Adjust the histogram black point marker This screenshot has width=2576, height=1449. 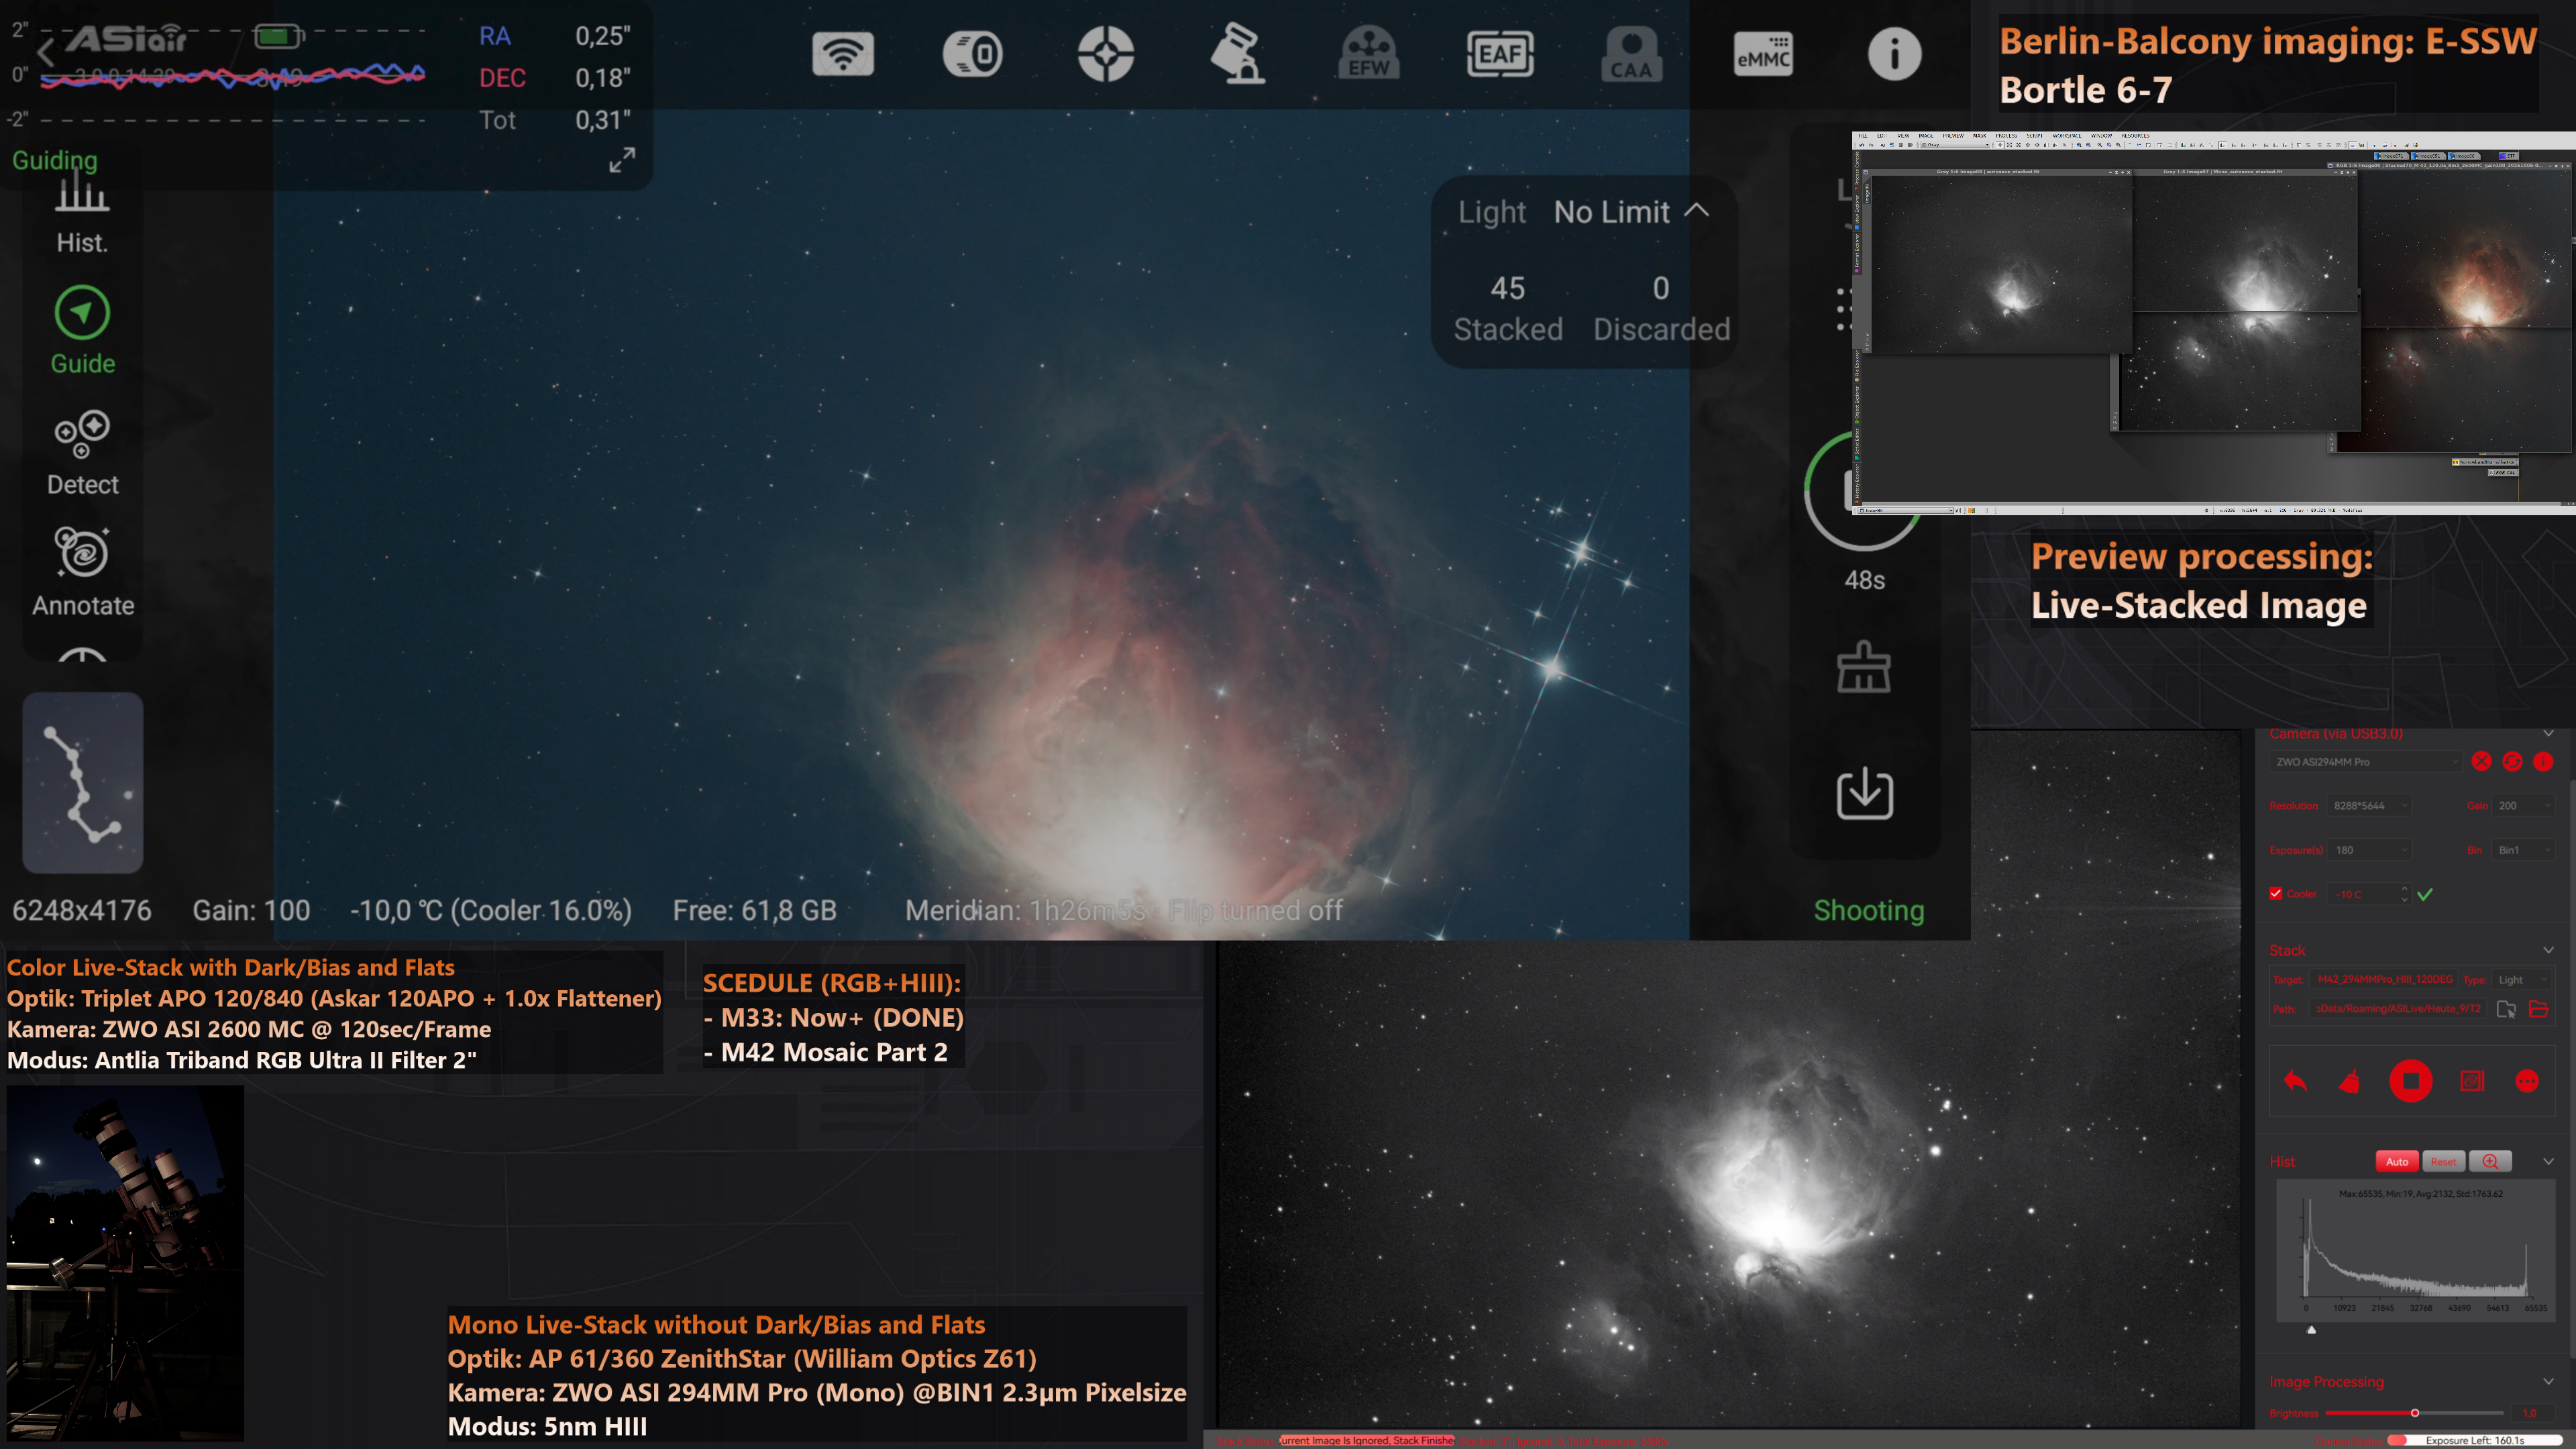(x=2311, y=1330)
